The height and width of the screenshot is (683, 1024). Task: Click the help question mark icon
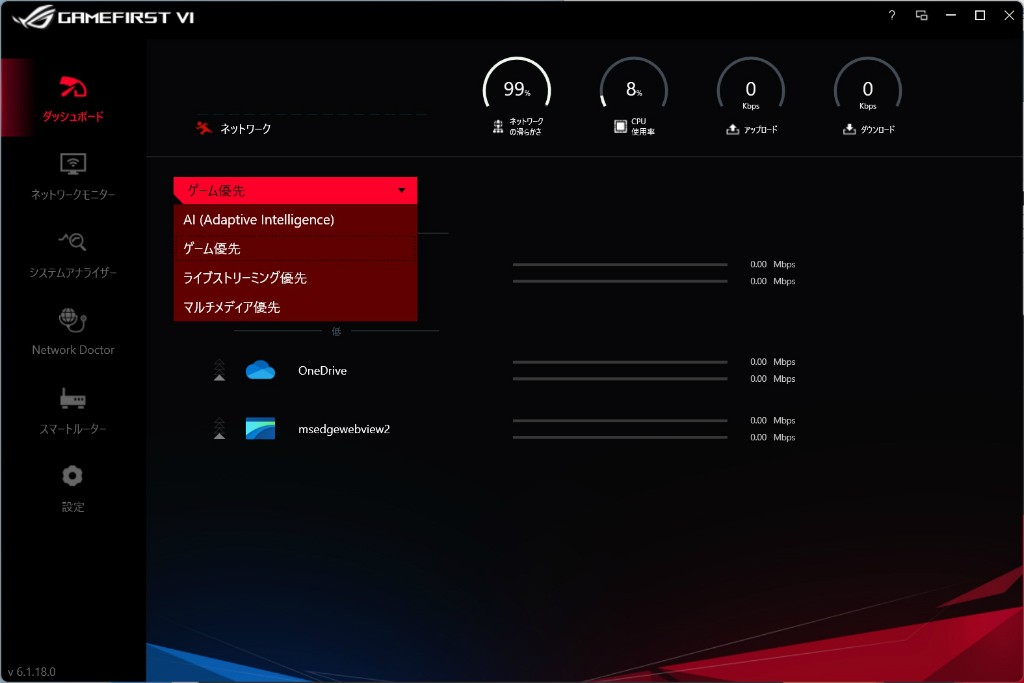coord(891,15)
